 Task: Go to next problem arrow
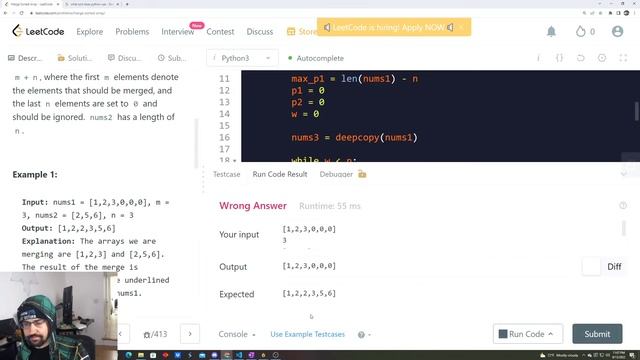point(190,334)
